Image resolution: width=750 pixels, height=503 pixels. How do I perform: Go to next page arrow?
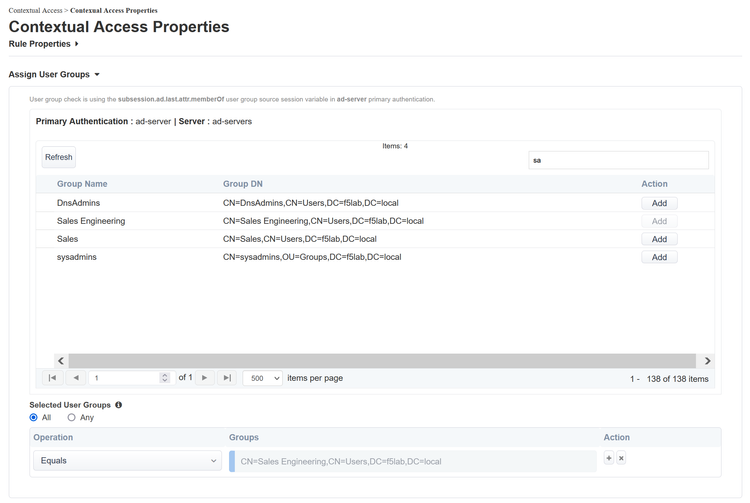click(x=205, y=378)
